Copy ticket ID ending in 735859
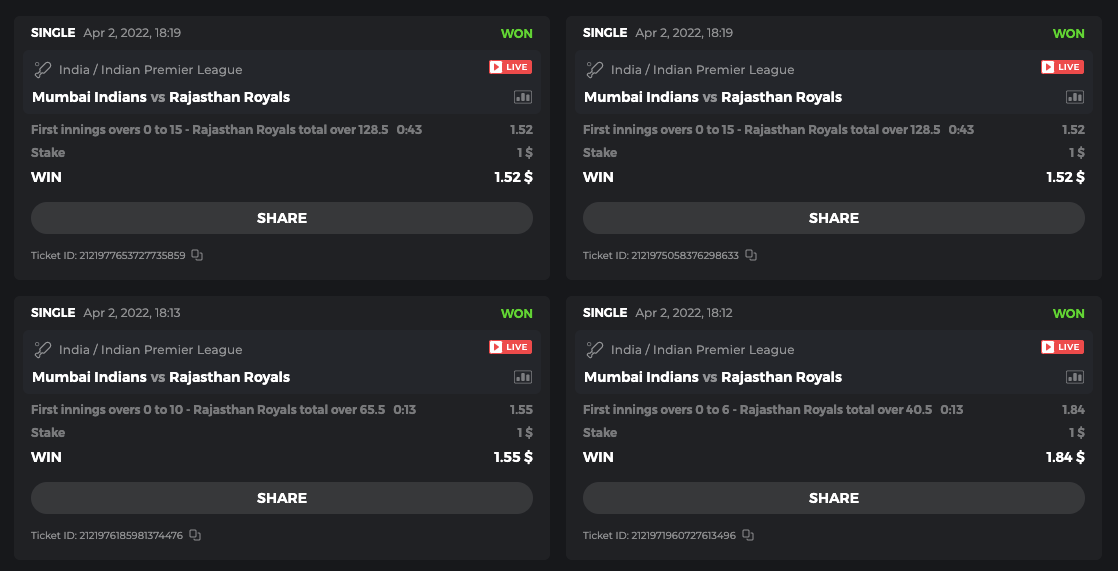This screenshot has width=1118, height=571. pyautogui.click(x=197, y=255)
